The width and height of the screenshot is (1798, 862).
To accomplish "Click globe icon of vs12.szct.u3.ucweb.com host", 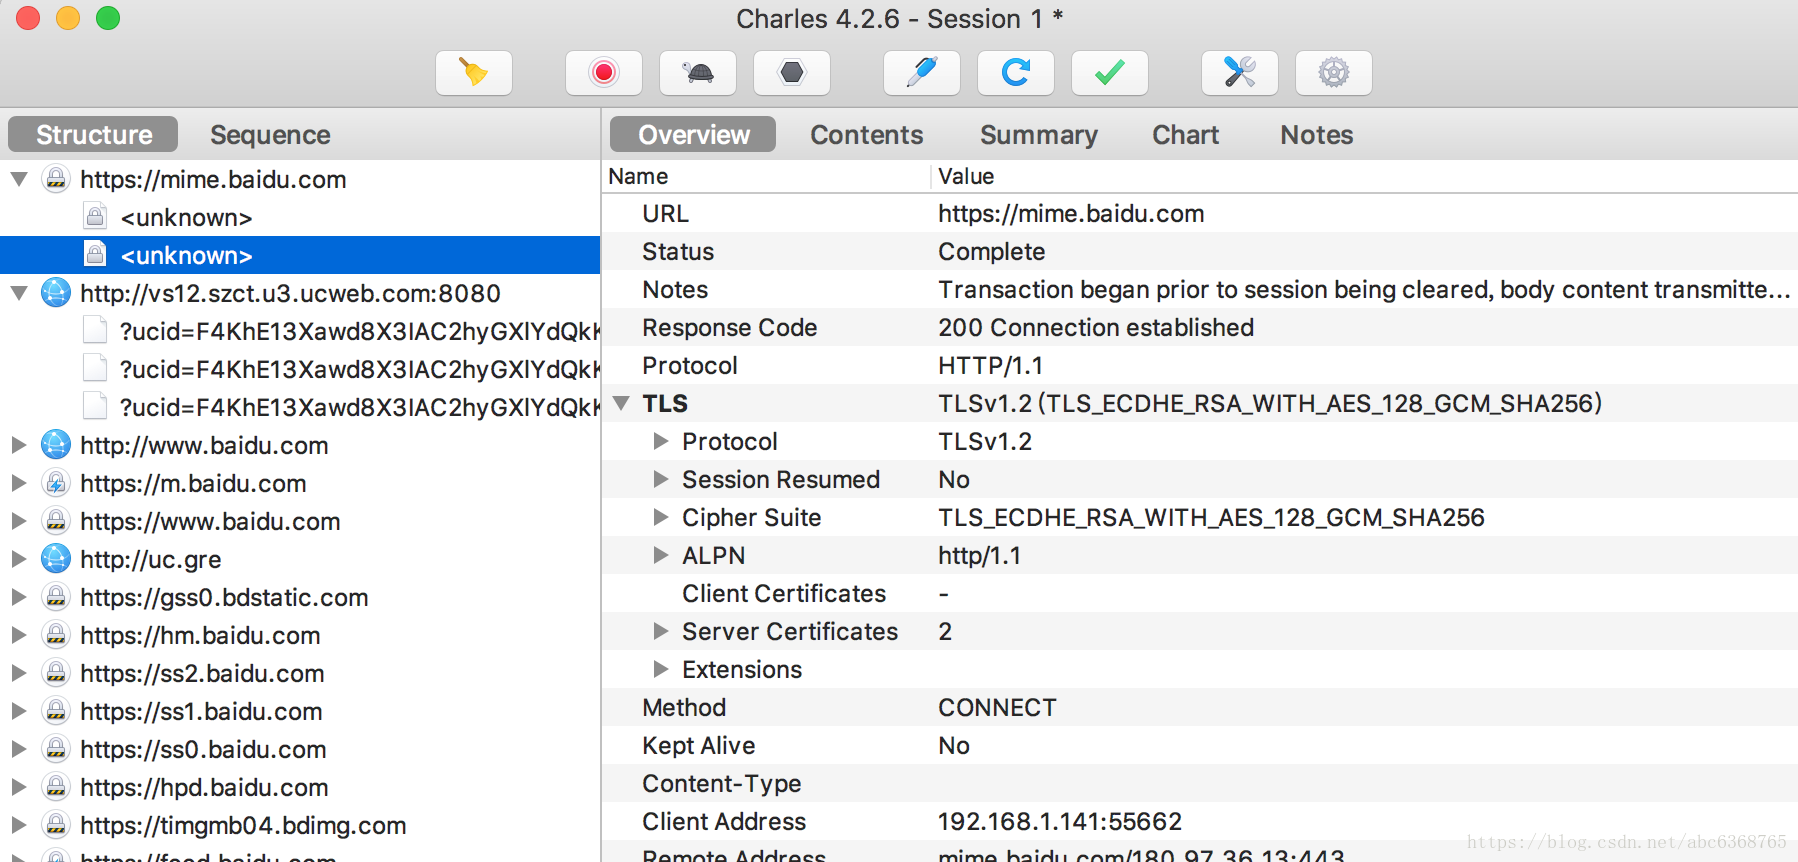I will [56, 293].
